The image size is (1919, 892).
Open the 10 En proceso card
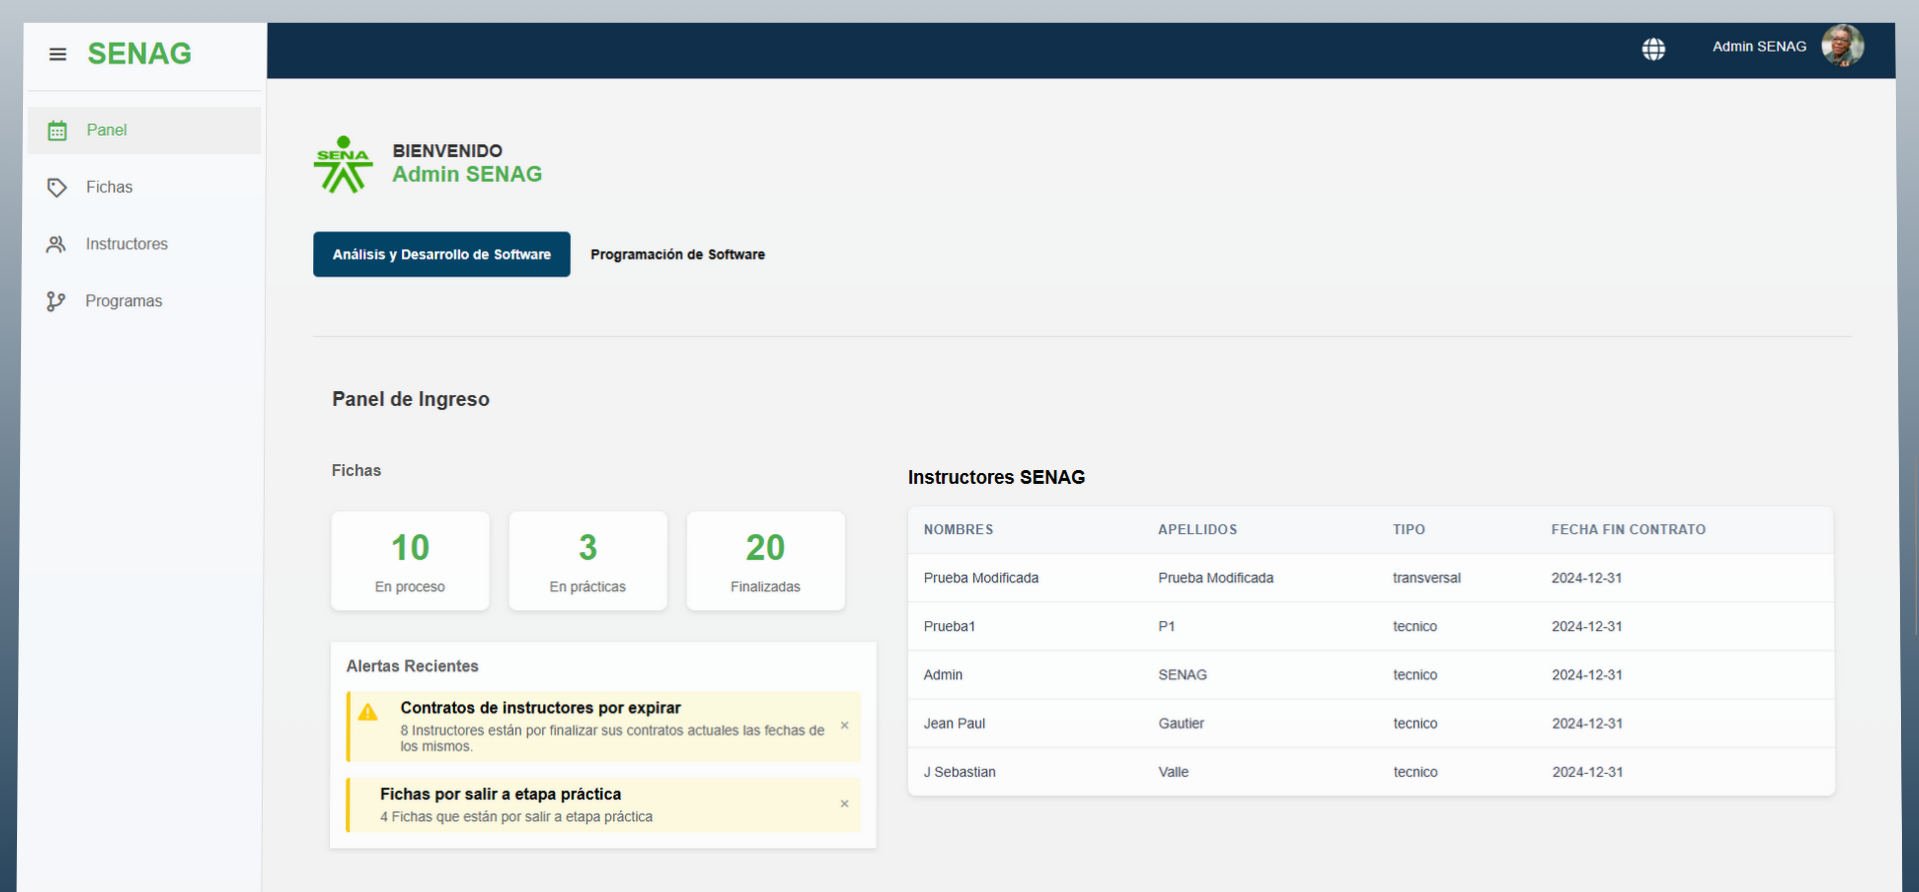click(410, 561)
